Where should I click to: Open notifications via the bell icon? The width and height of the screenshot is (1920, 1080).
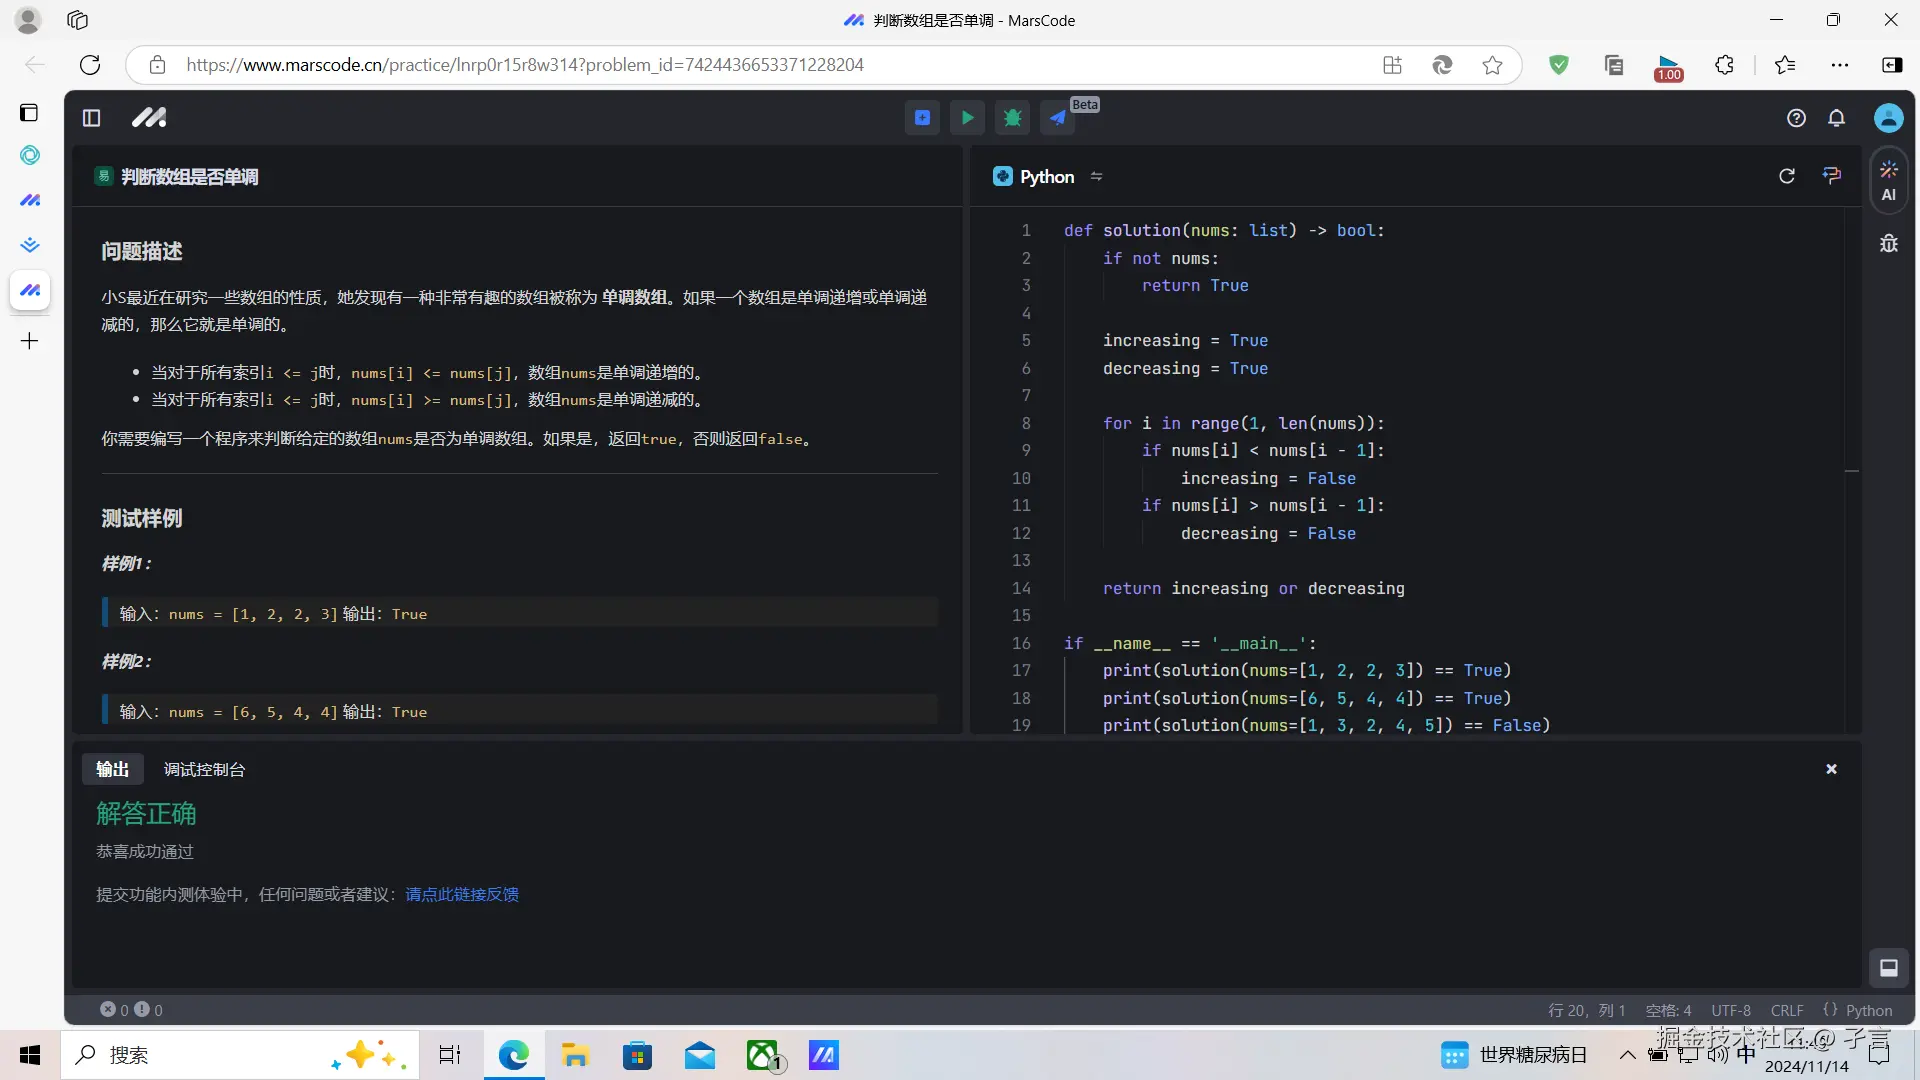pyautogui.click(x=1837, y=118)
